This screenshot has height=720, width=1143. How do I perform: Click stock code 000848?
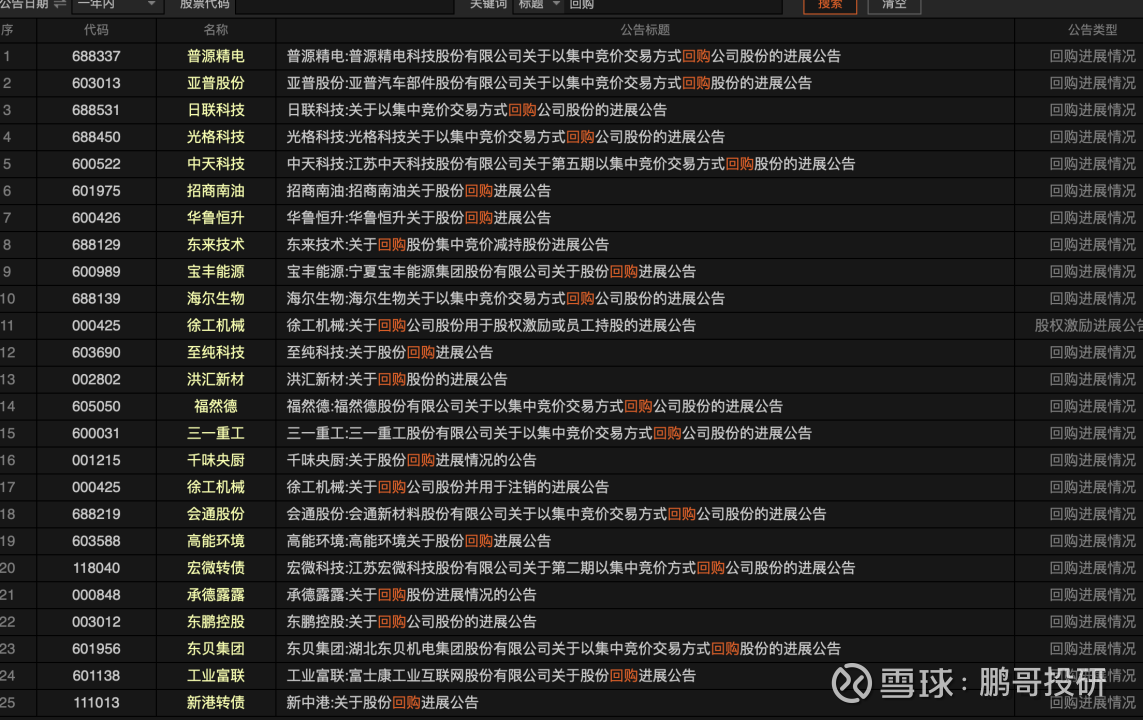click(96, 595)
